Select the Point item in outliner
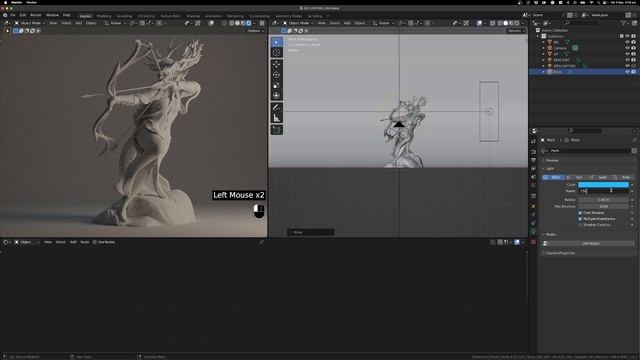640x360 pixels. 558,72
